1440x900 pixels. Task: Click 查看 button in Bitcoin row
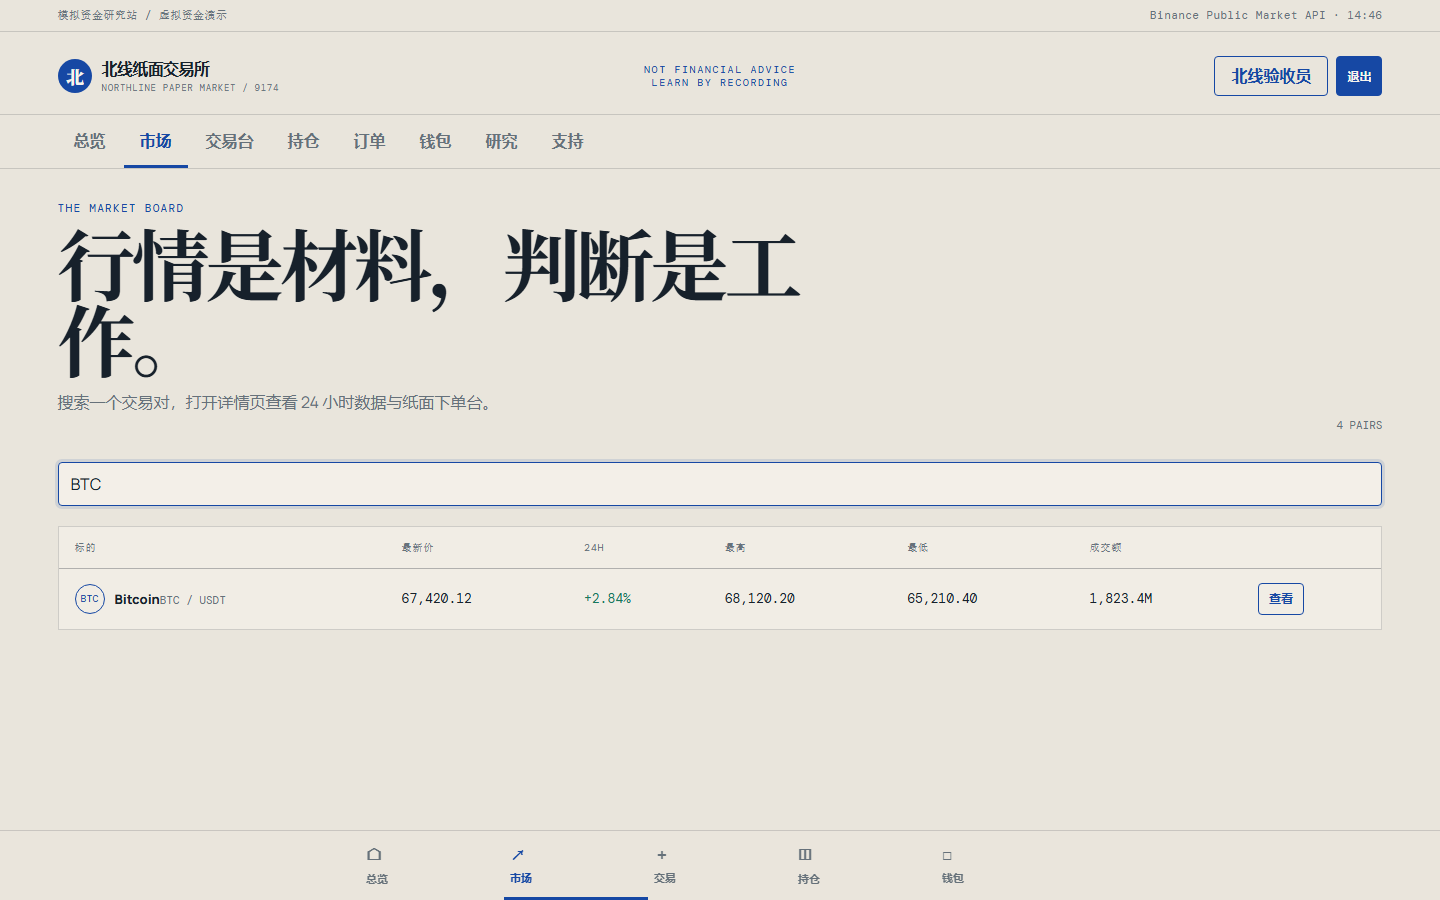point(1281,599)
